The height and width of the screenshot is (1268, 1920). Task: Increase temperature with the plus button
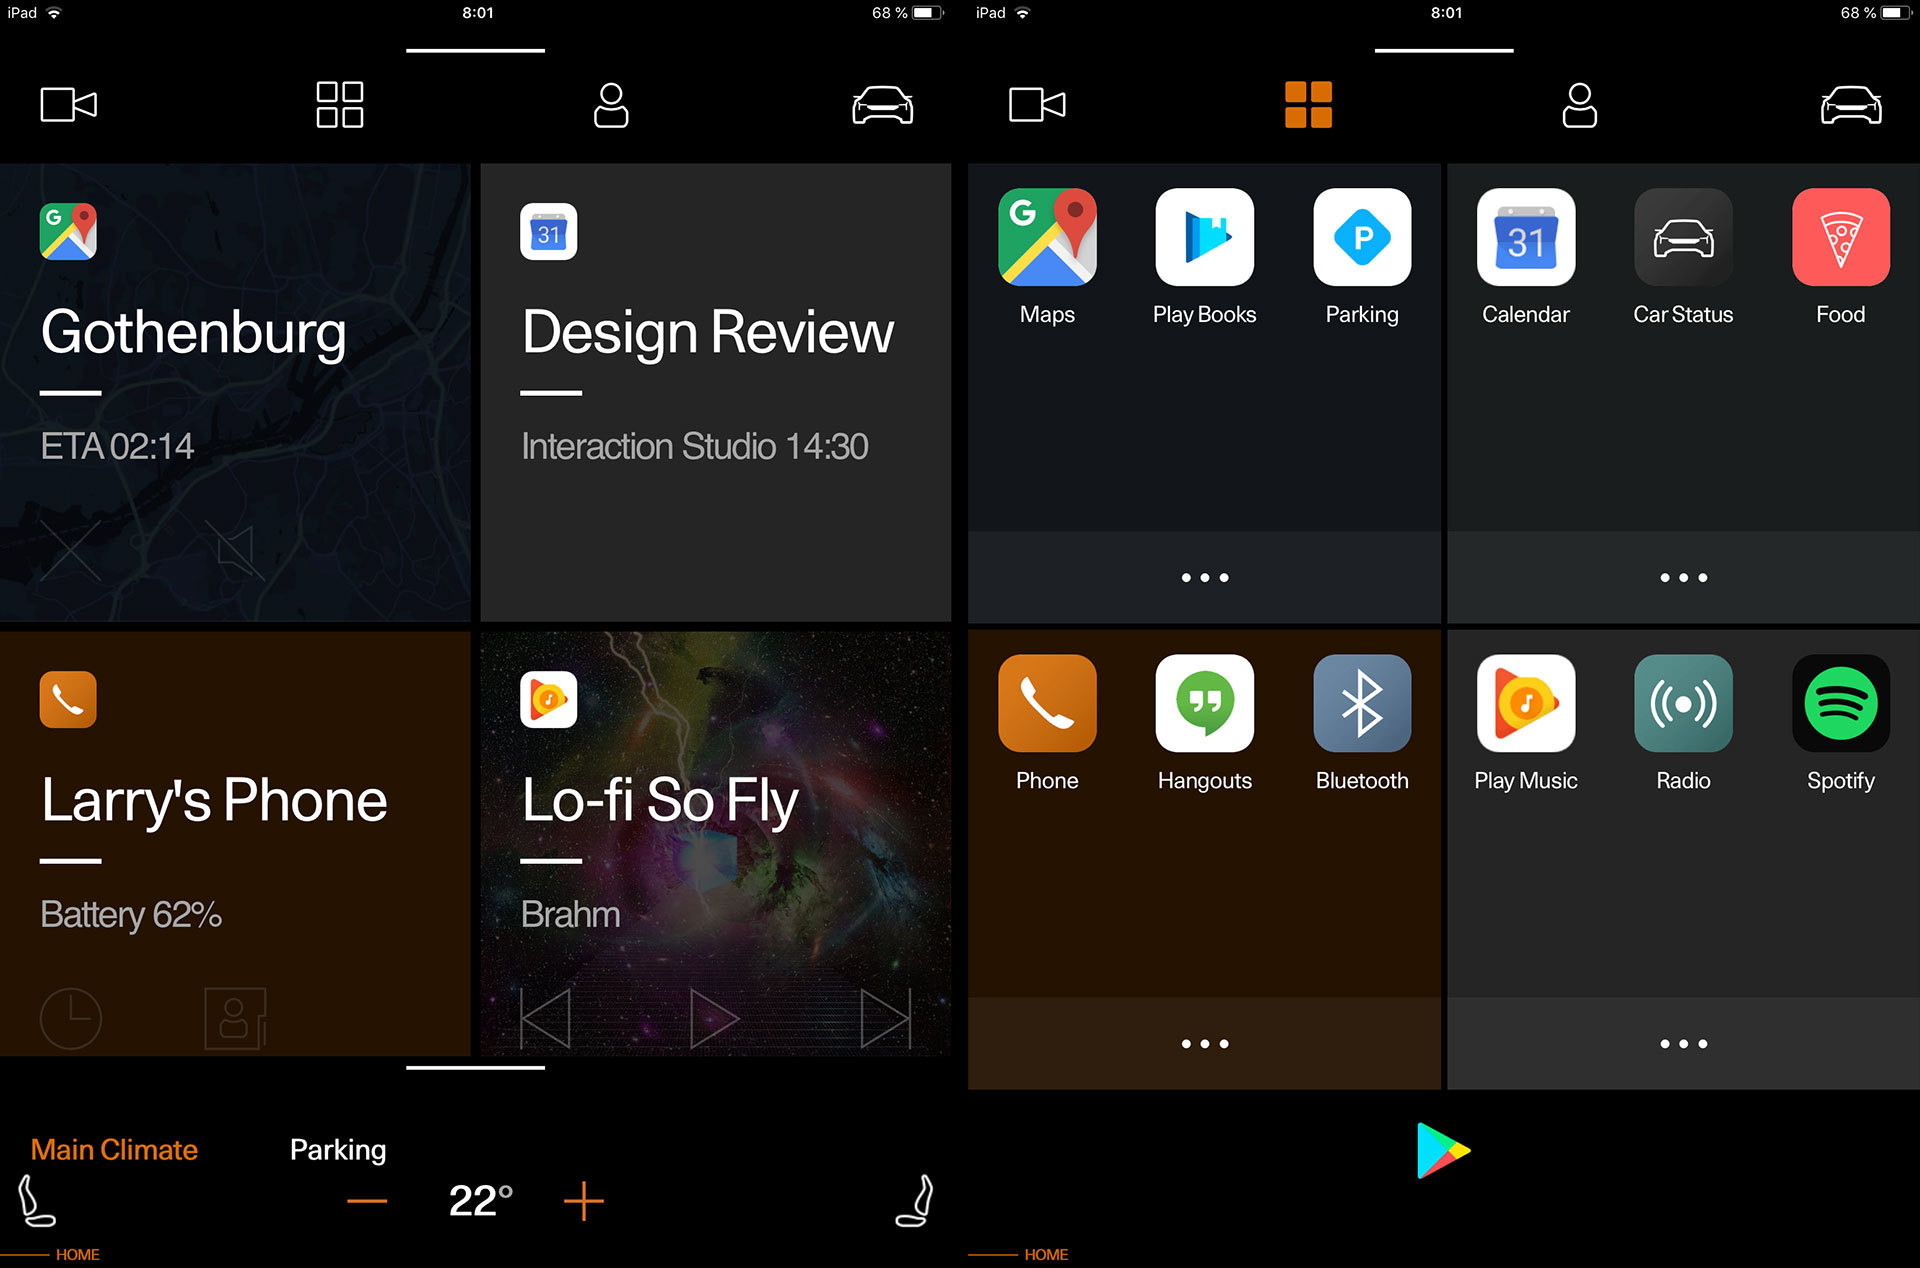584,1201
